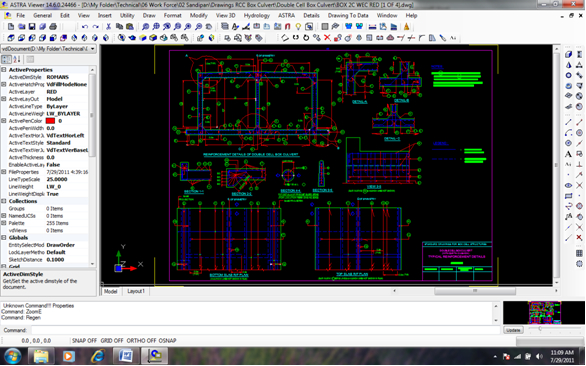This screenshot has height=366, width=586.
Task: Expand the ActivePenColor row
Action: 4,121
